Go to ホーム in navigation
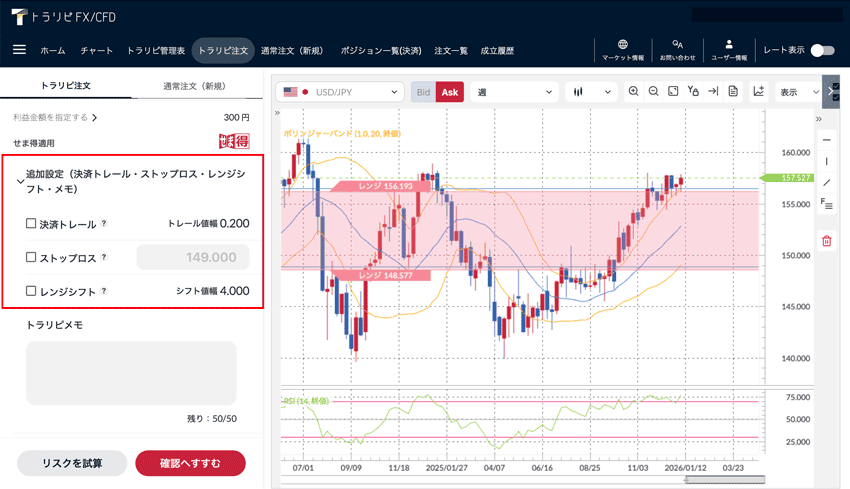850x489 pixels. pos(53,50)
